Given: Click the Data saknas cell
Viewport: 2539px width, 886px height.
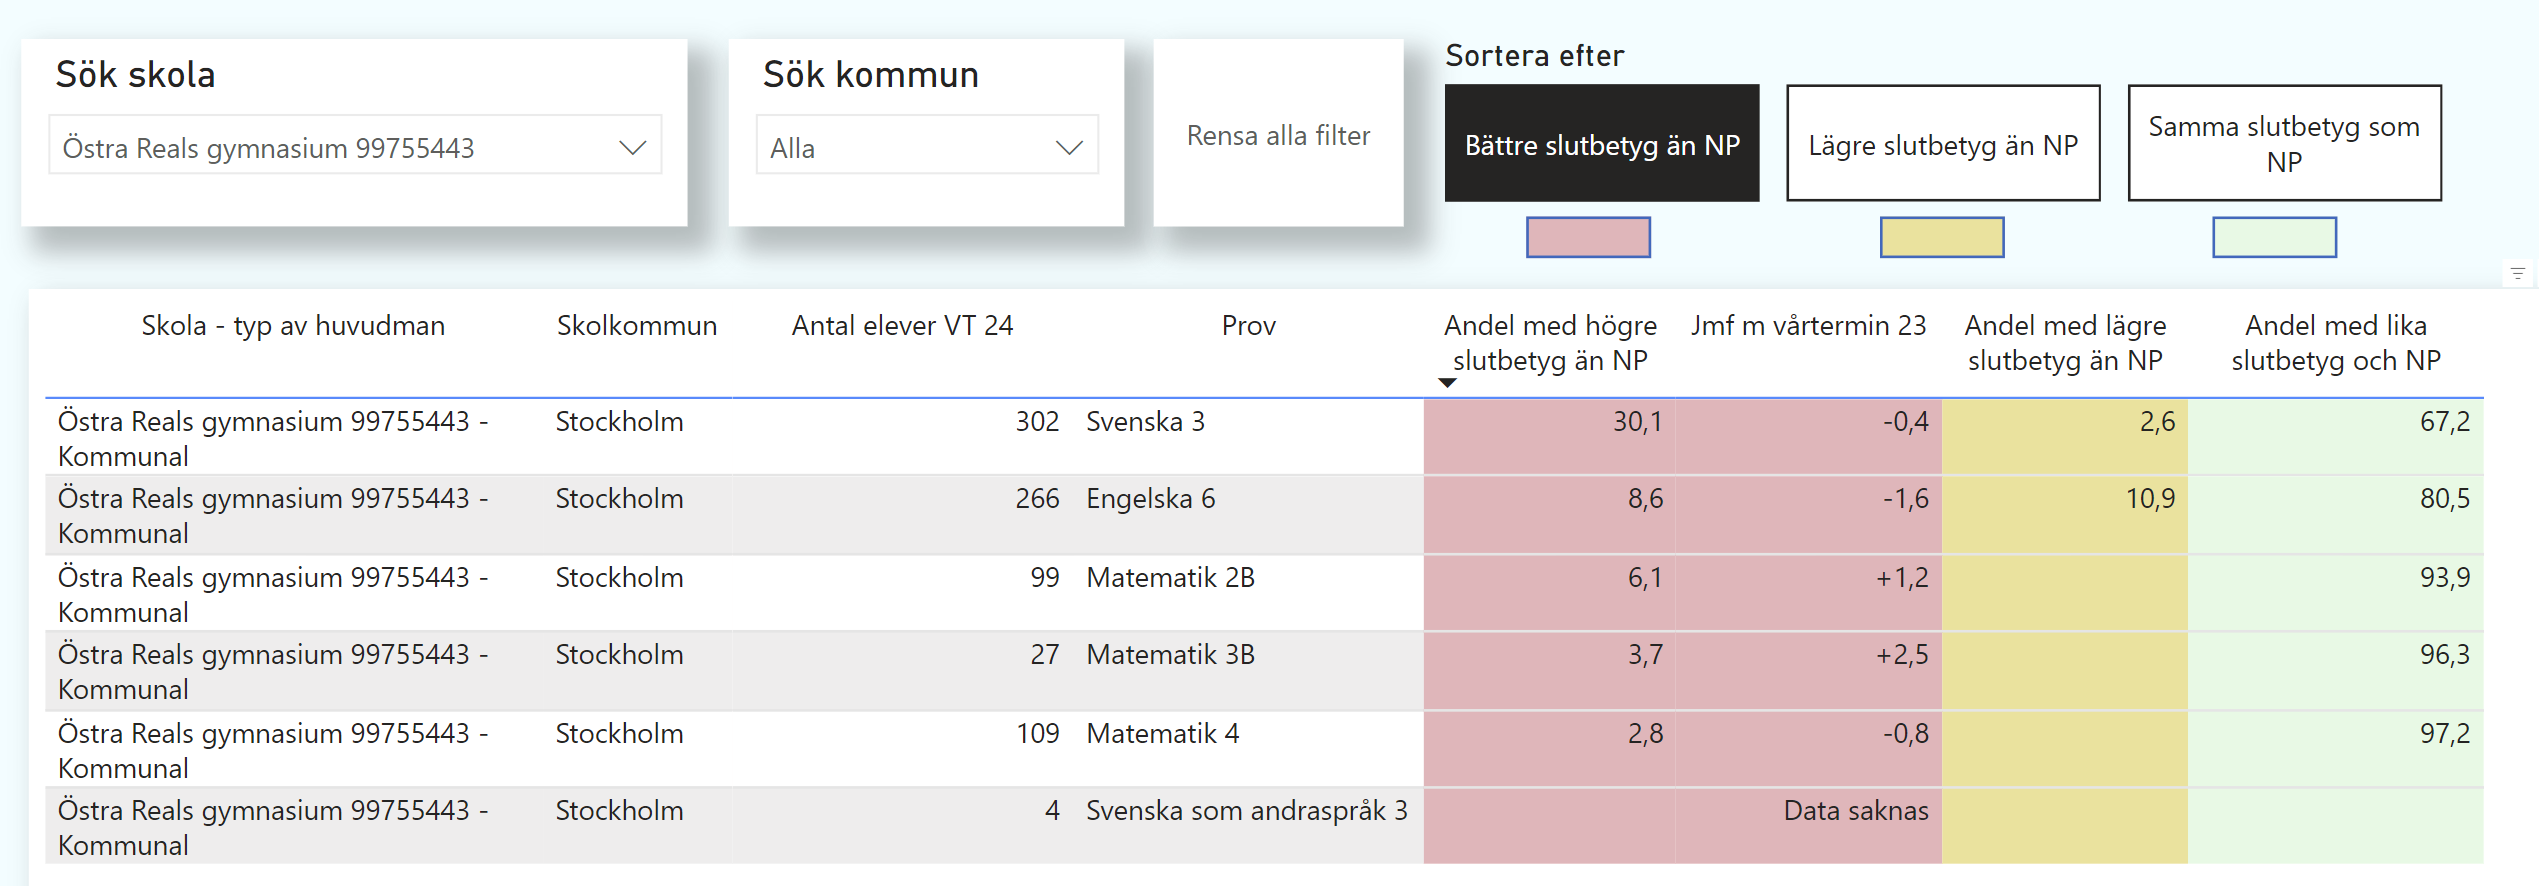Looking at the screenshot, I should point(1855,811).
